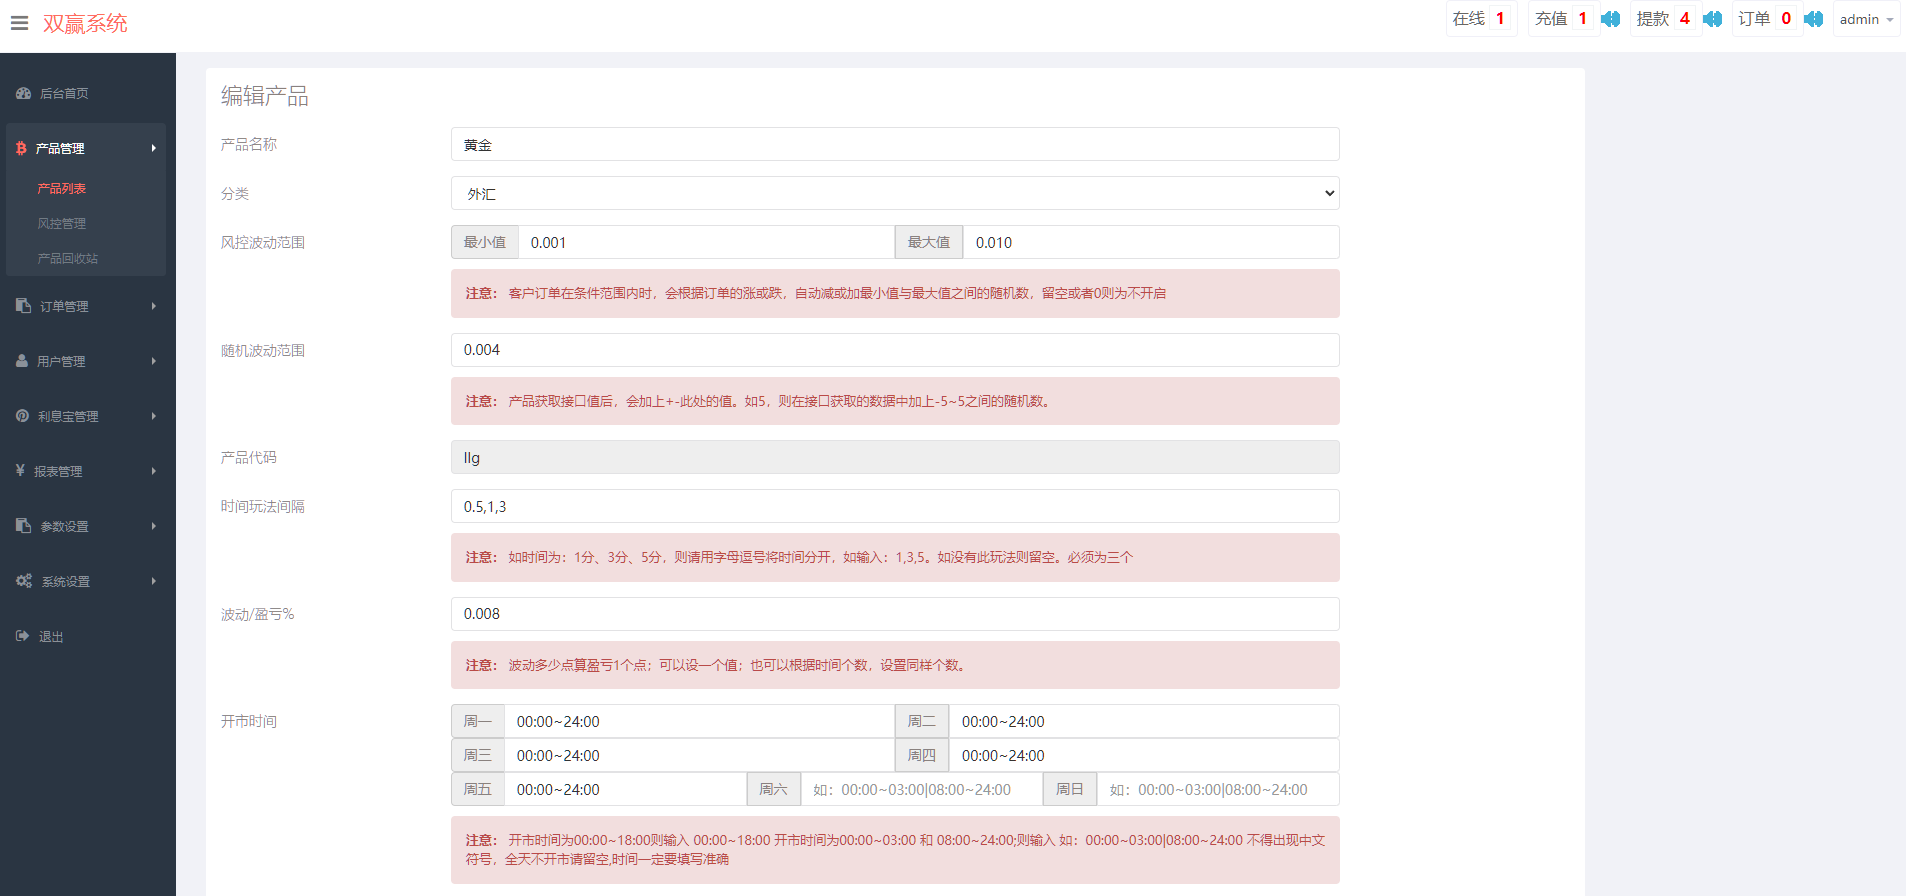Image resolution: width=1906 pixels, height=896 pixels.
Task: Open the 分类 dropdown showing 外汇
Action: click(x=894, y=194)
